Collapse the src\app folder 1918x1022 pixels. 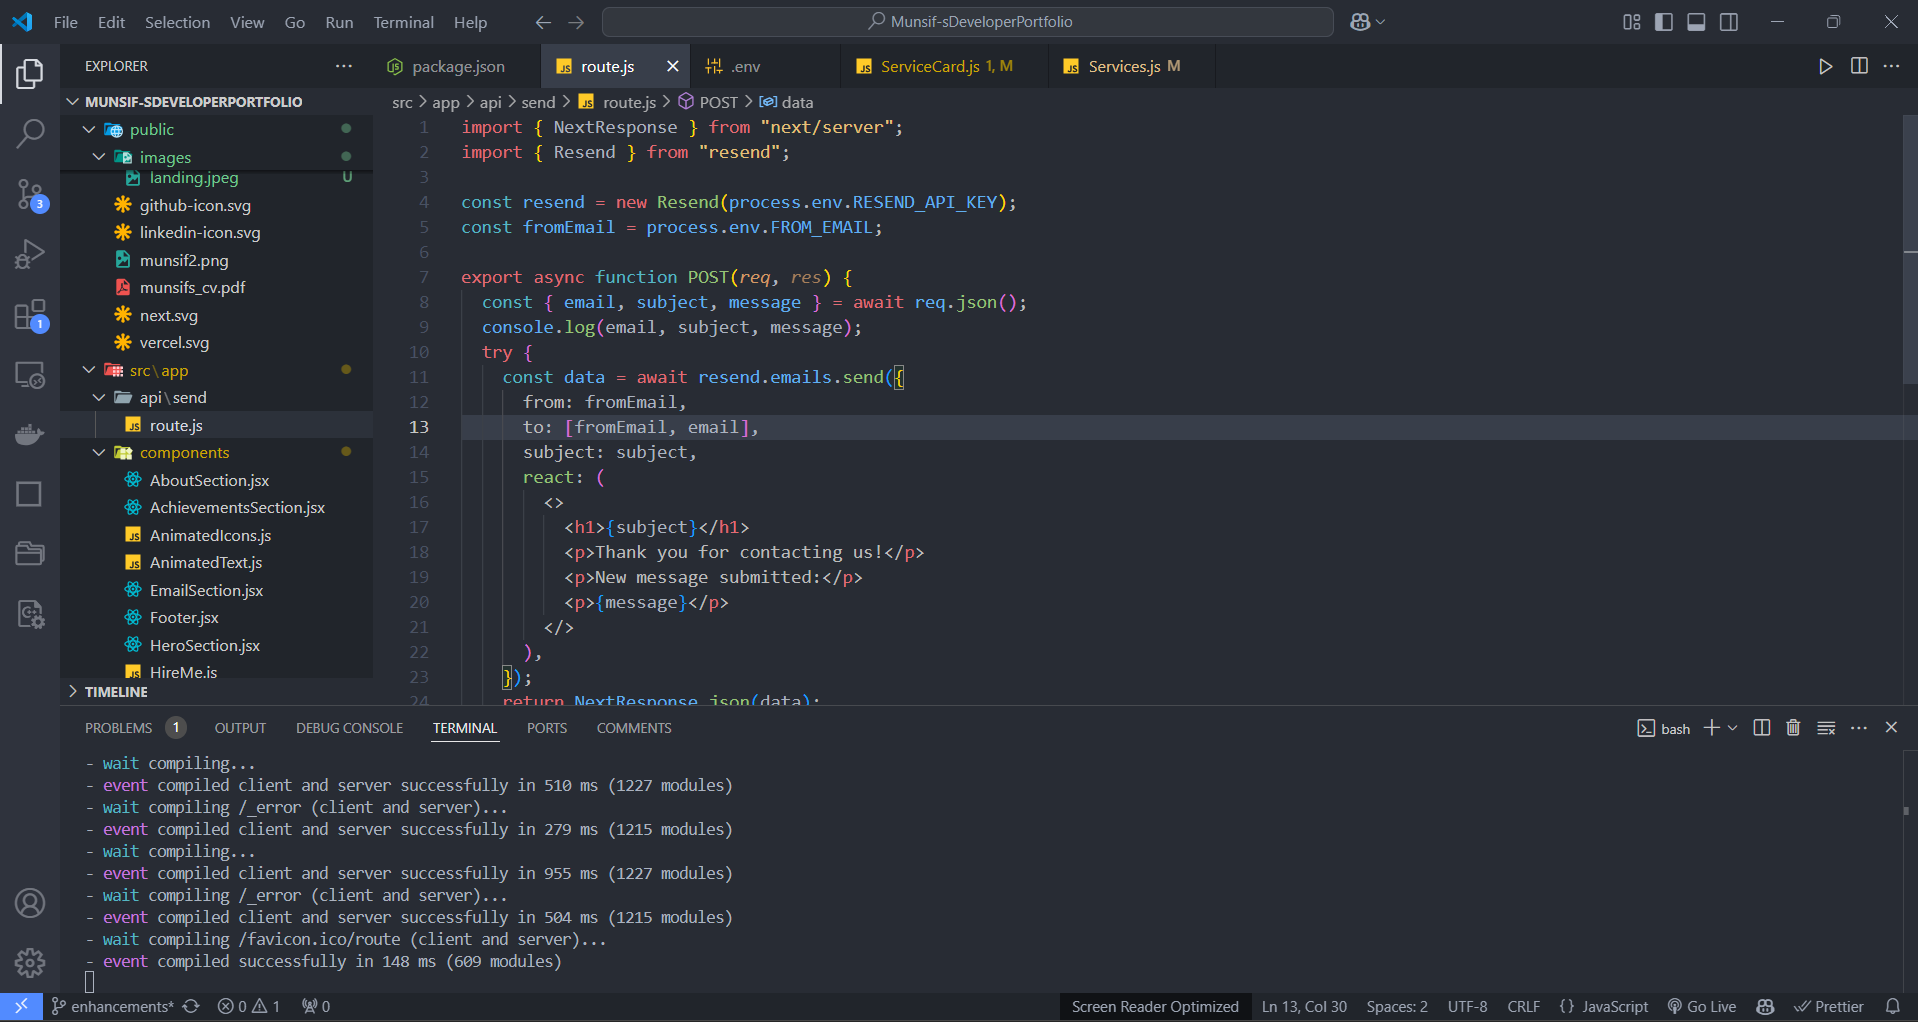[89, 370]
